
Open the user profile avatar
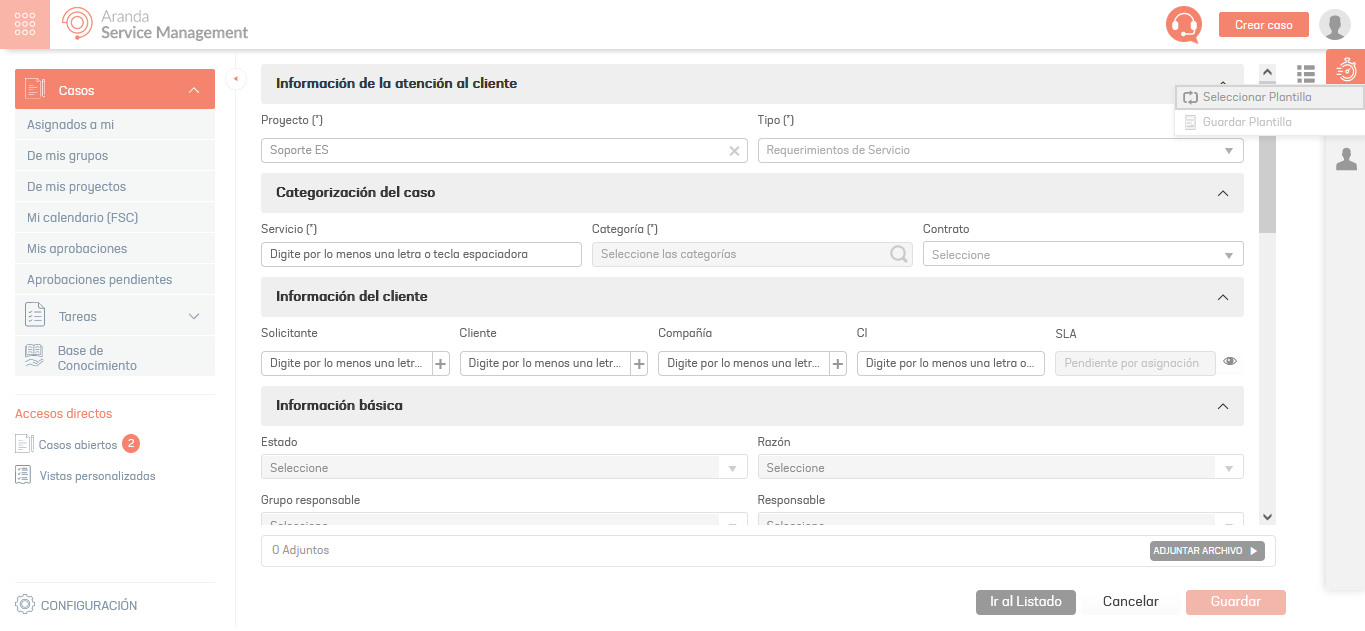1335,25
